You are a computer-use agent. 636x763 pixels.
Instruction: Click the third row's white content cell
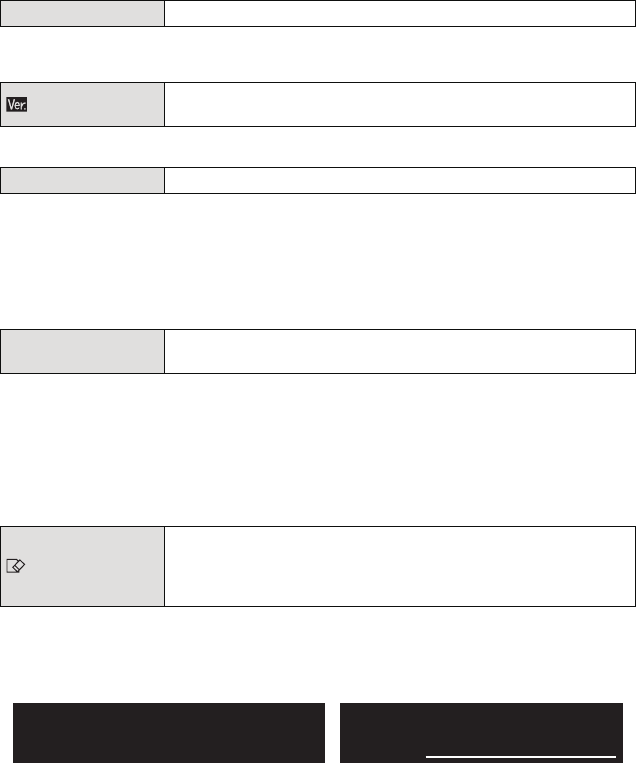point(399,180)
